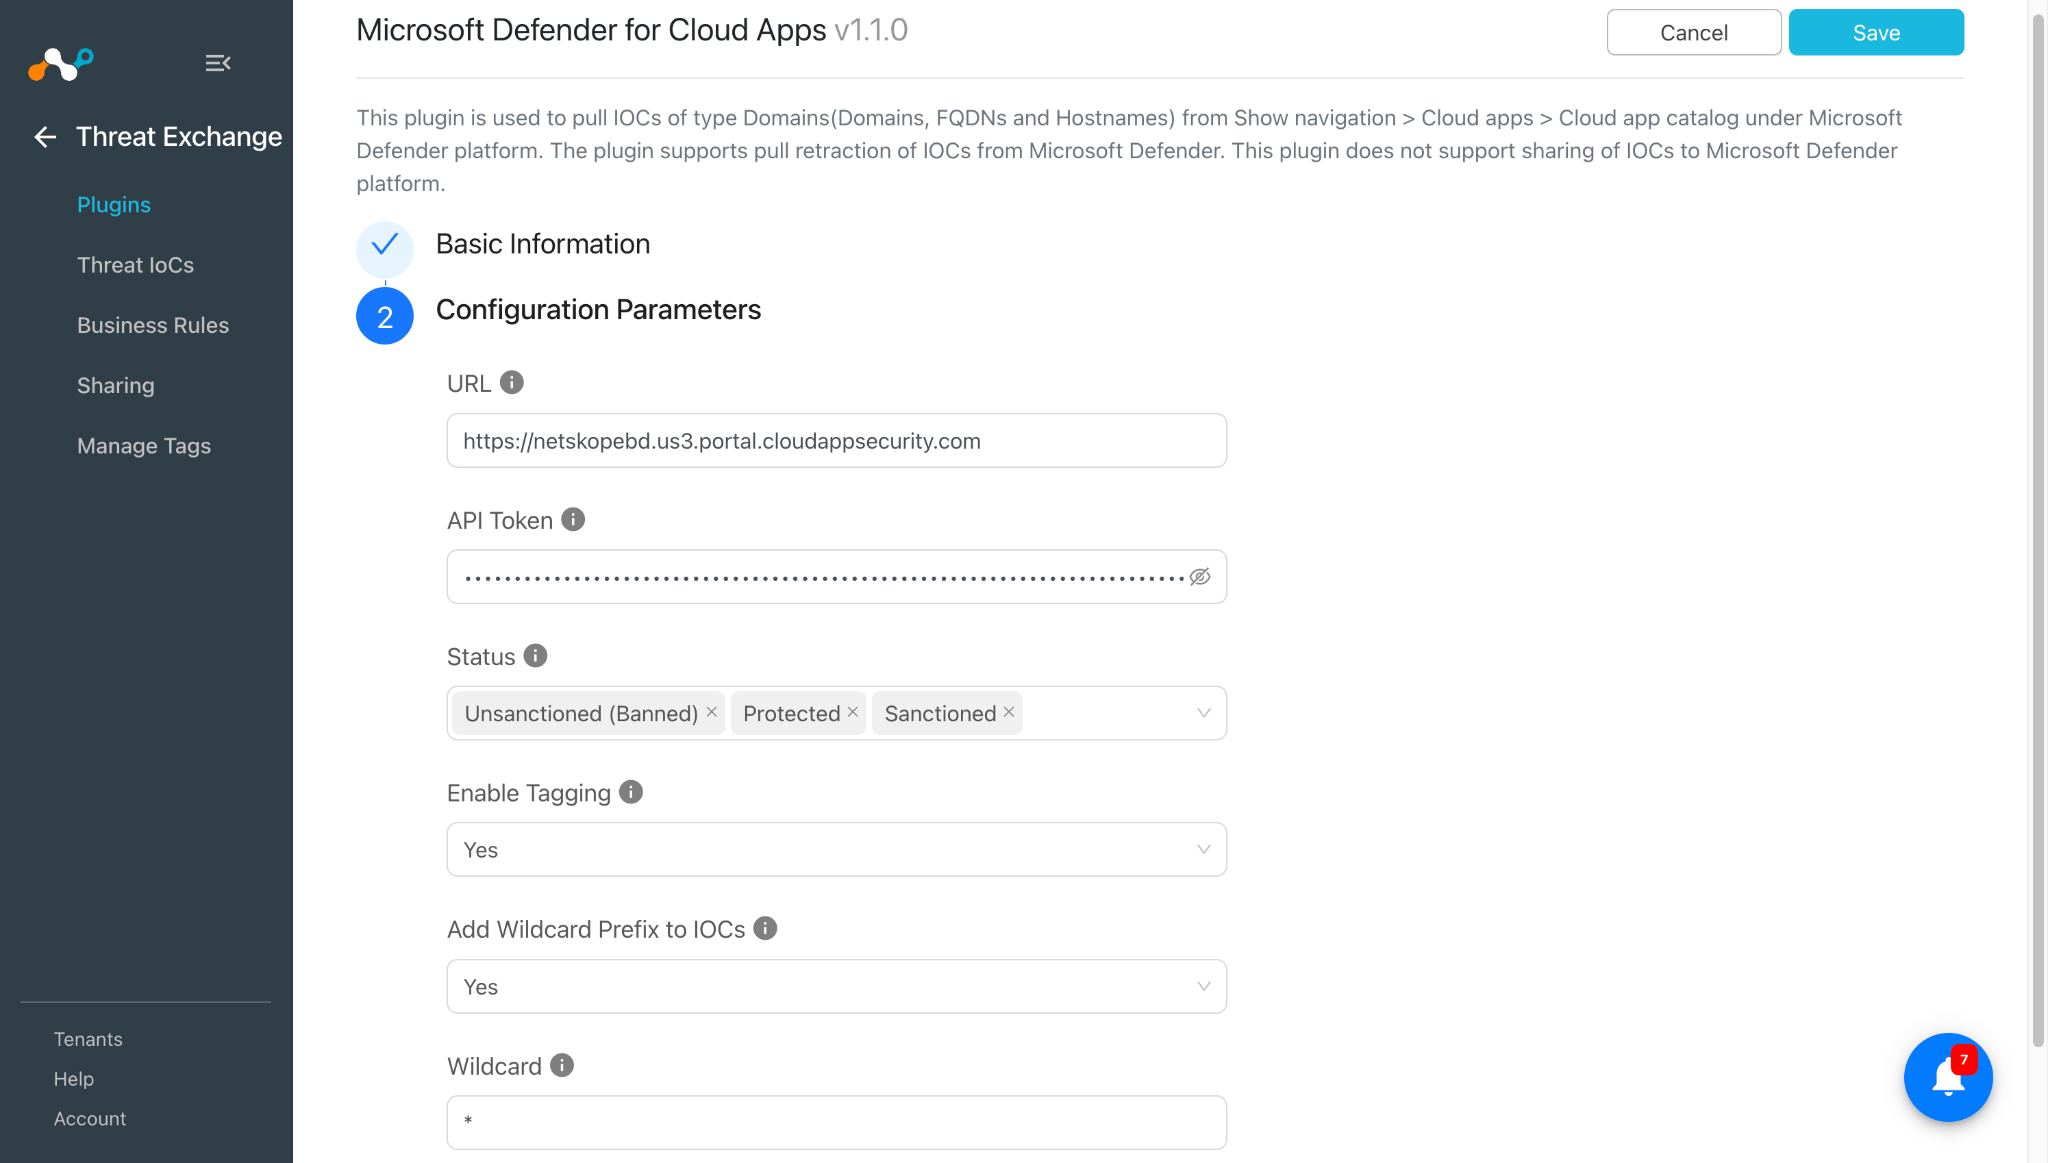Screen dimensions: 2048x1163
Task: Click Basic Information step title
Action: pos(543,244)
